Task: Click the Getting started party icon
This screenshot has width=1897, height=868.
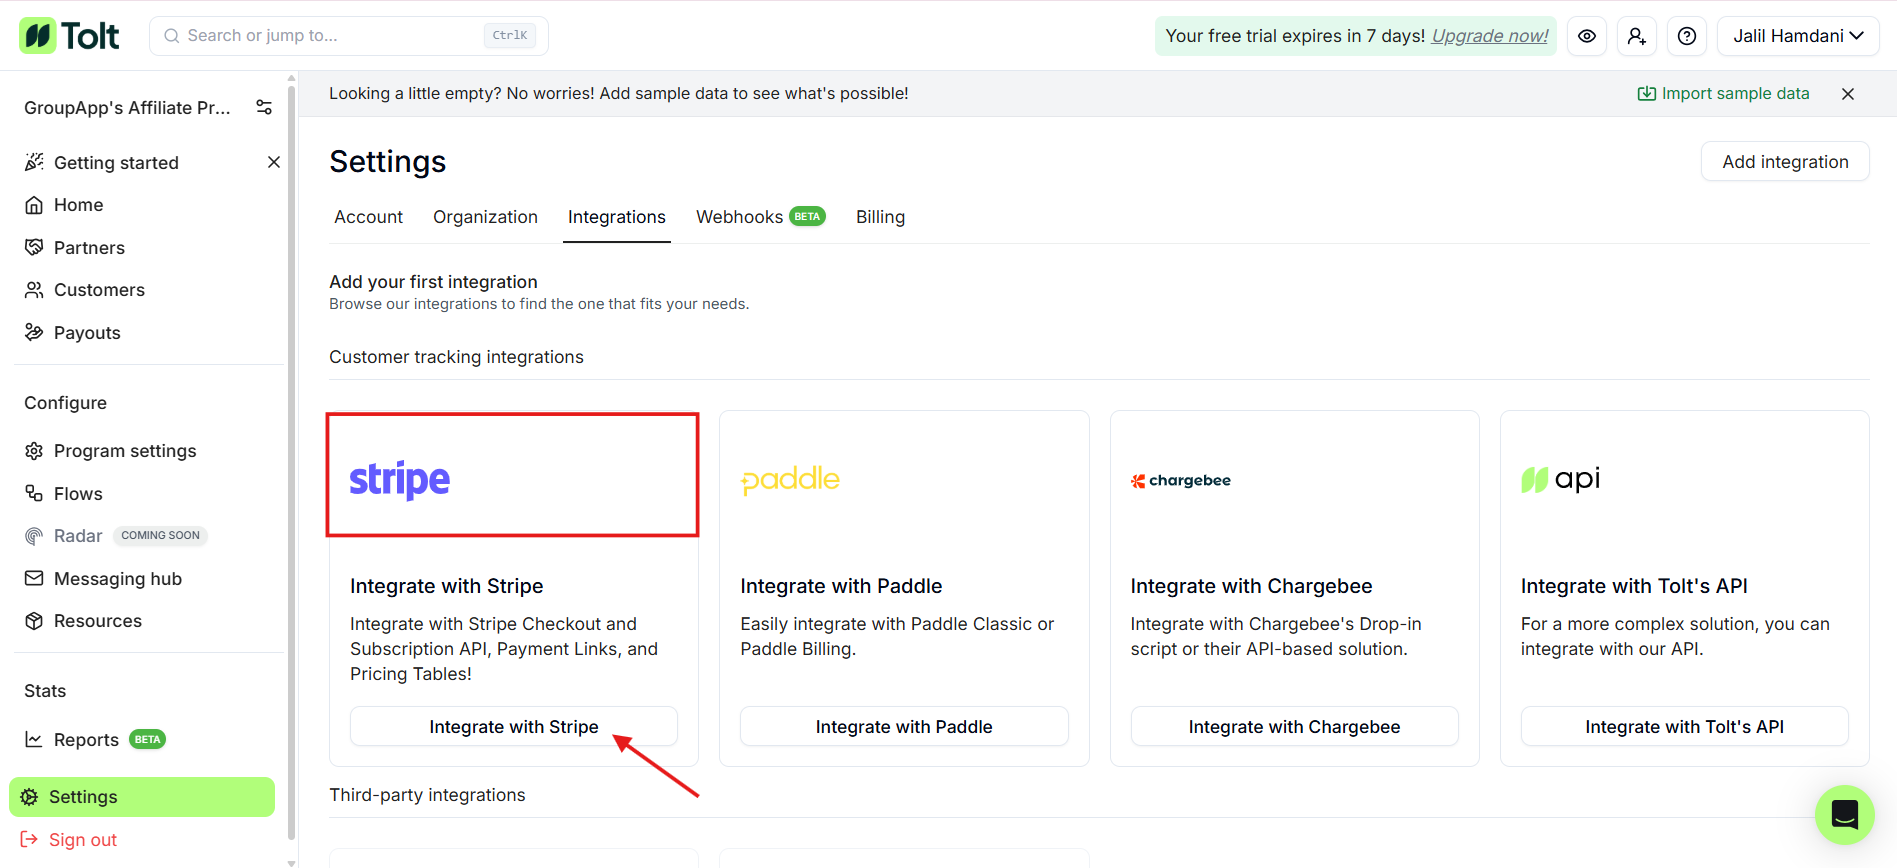Action: 34,162
